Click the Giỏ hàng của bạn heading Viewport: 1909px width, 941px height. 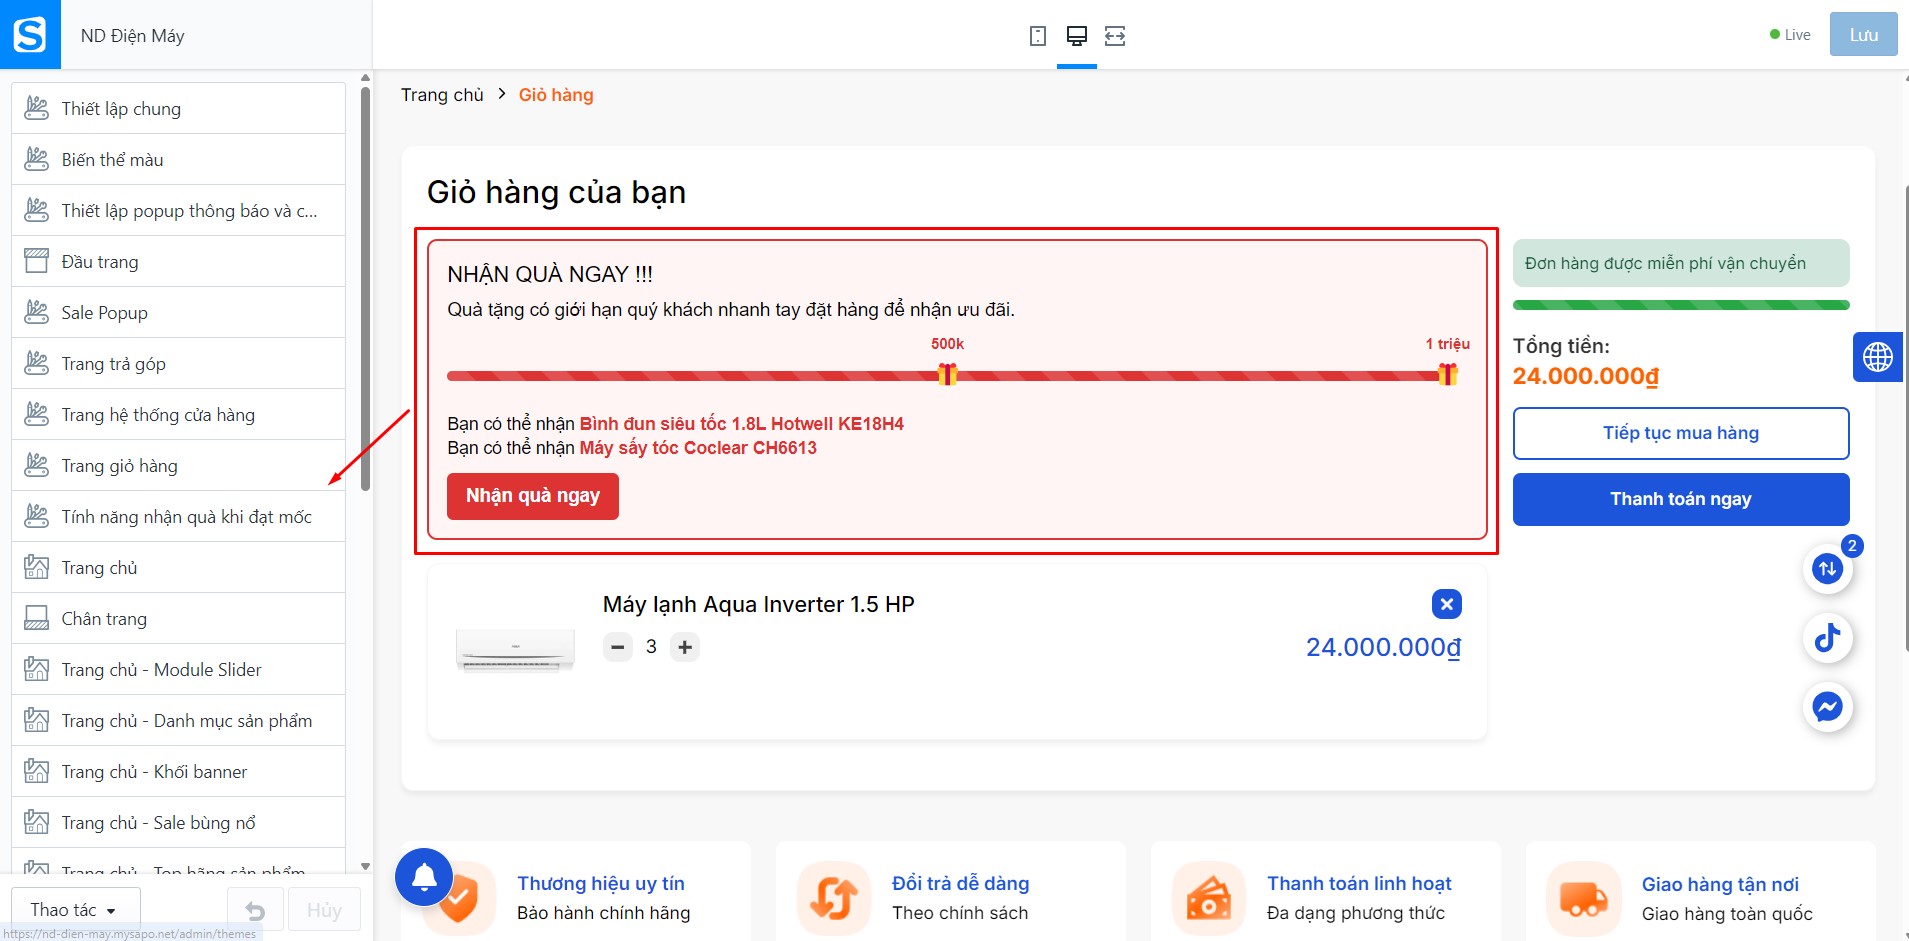coord(556,192)
